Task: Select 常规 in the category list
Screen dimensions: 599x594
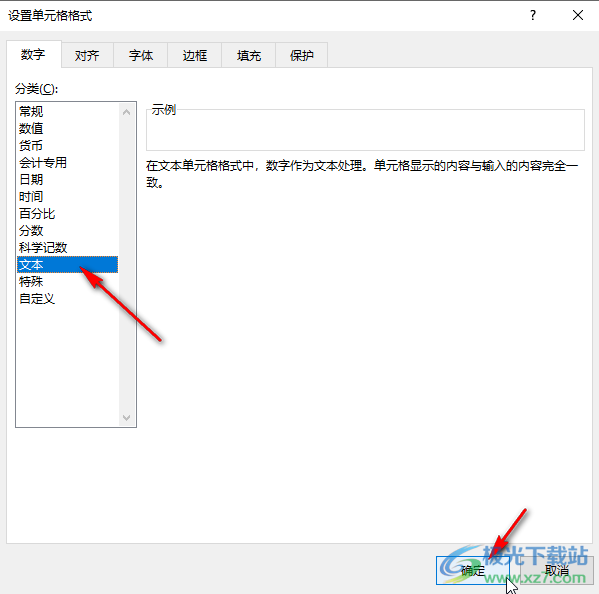Action: coord(68,111)
